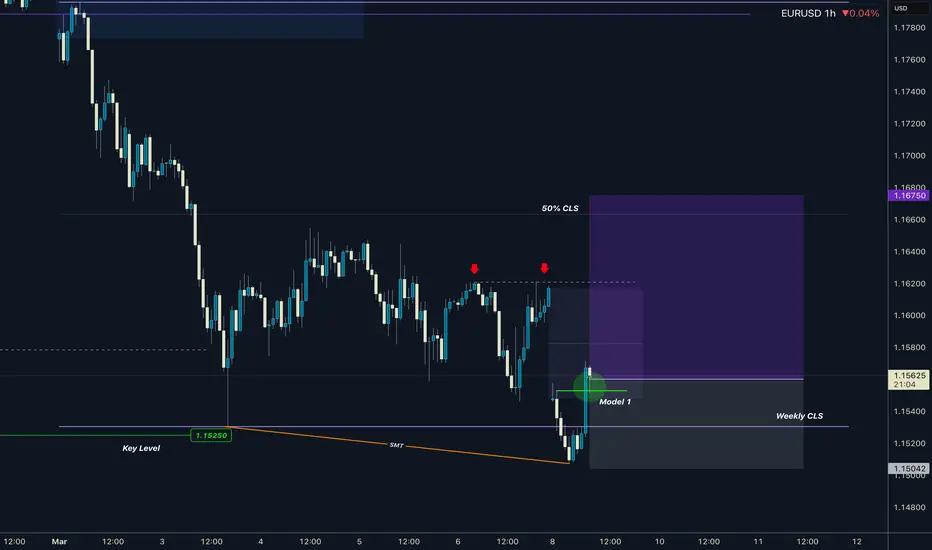Image resolution: width=932 pixels, height=550 pixels.
Task: Click the 1.15400 price axis label
Action: pos(909,411)
